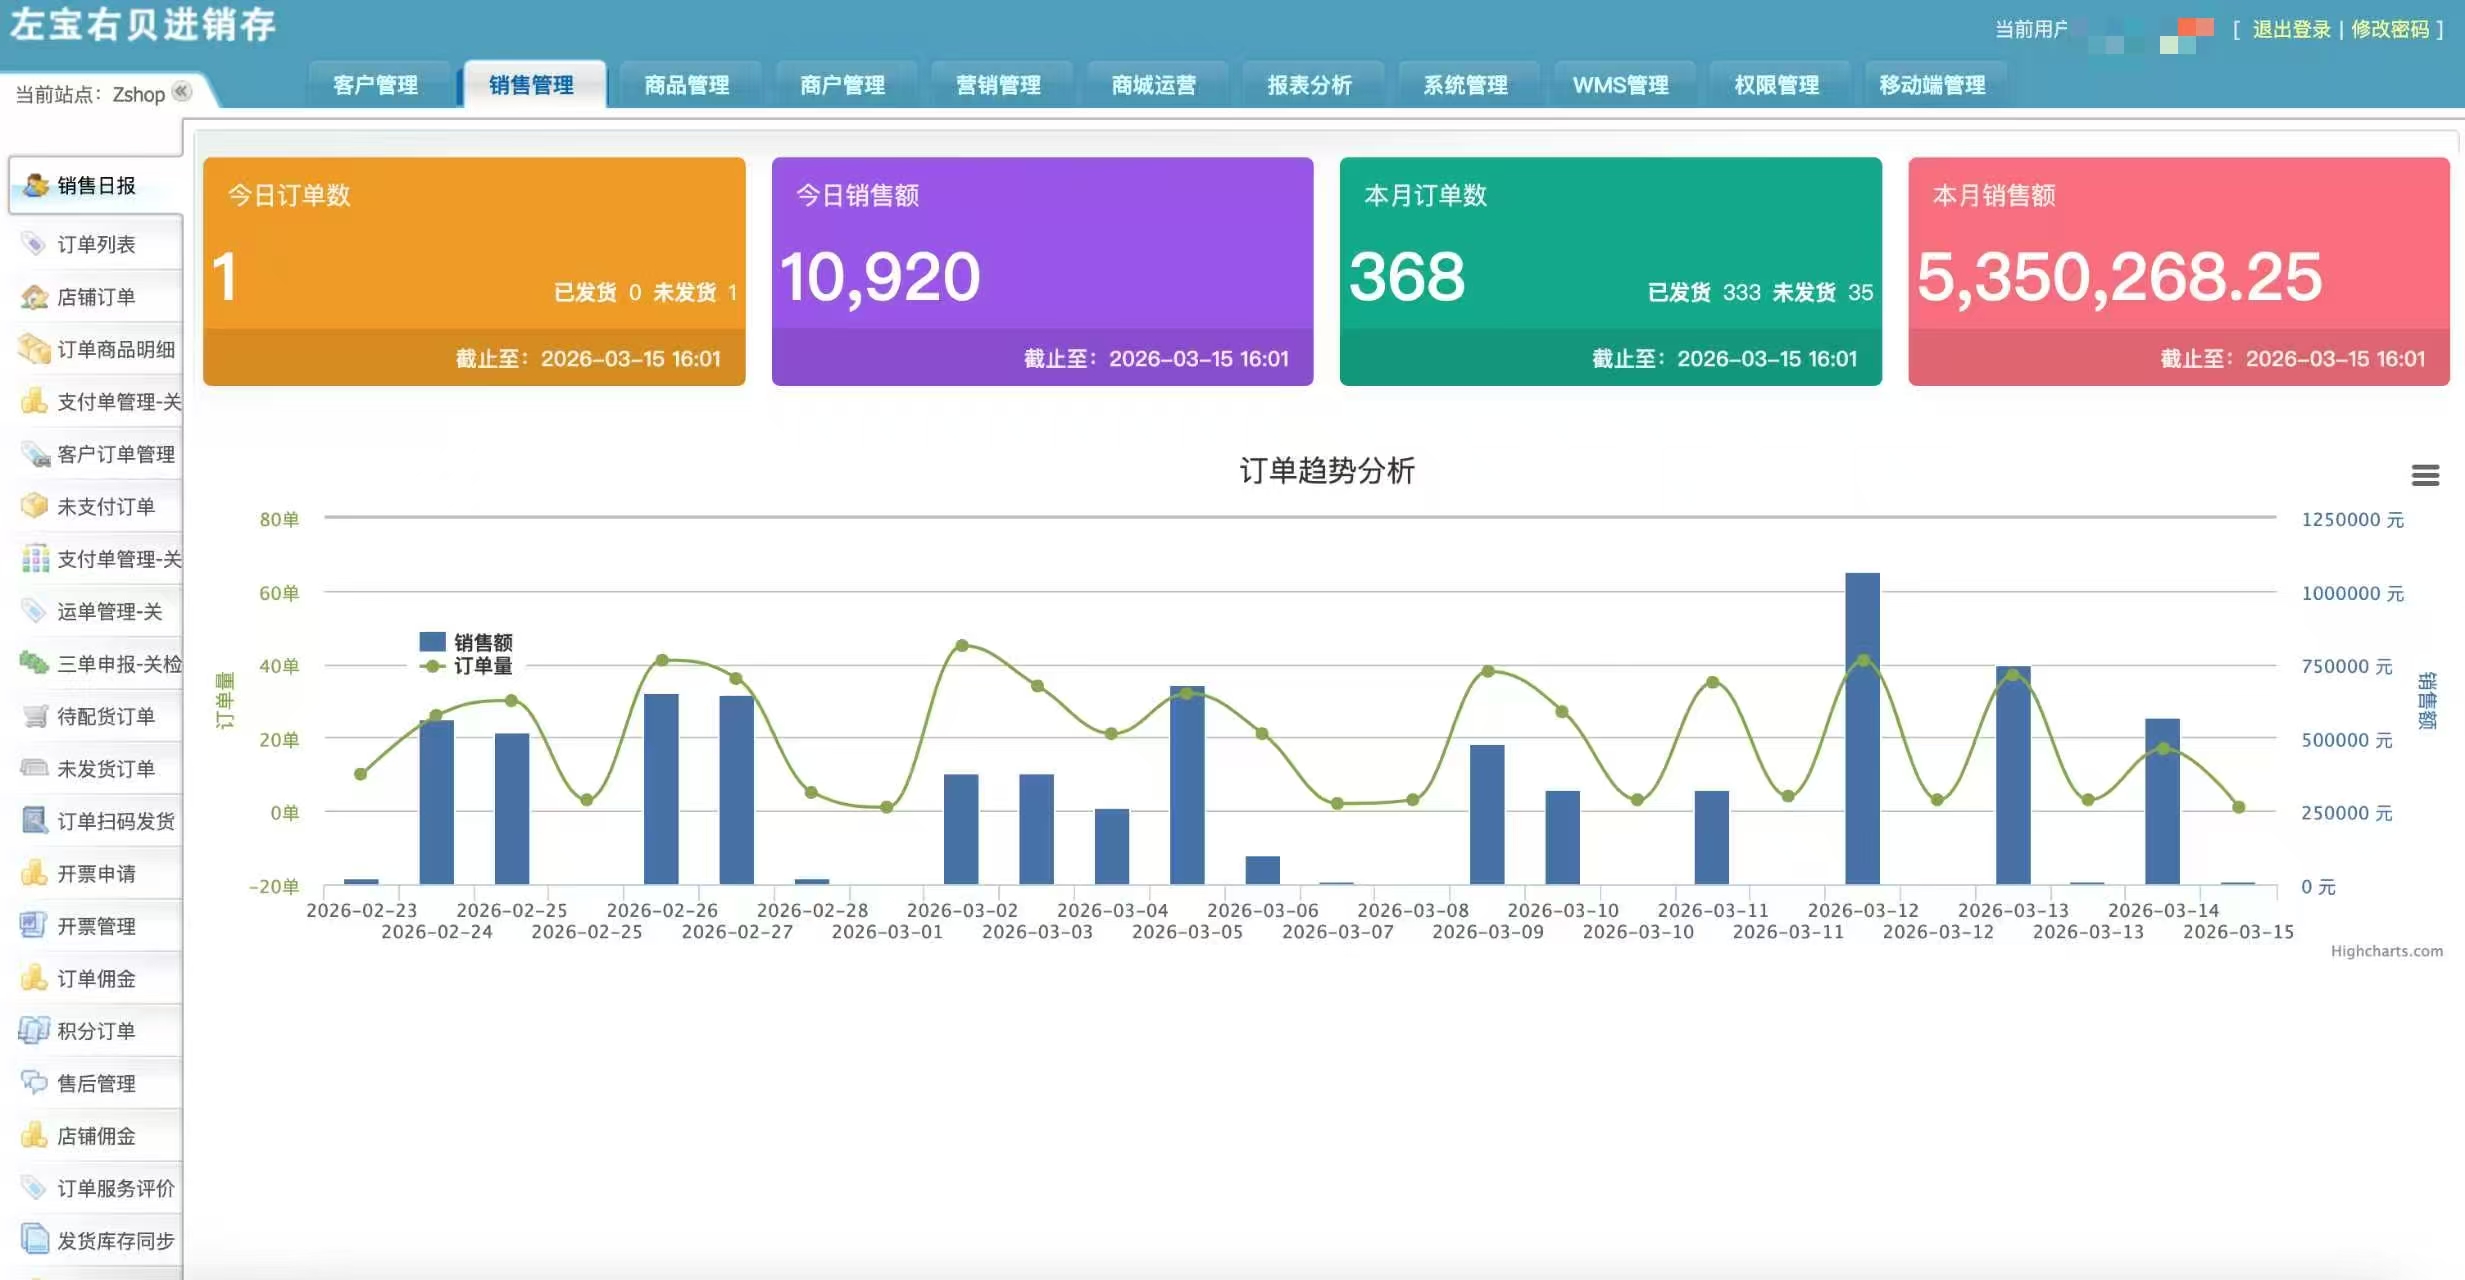Click the 开票申请 icon
This screenshot has width=2465, height=1280.
[x=35, y=873]
